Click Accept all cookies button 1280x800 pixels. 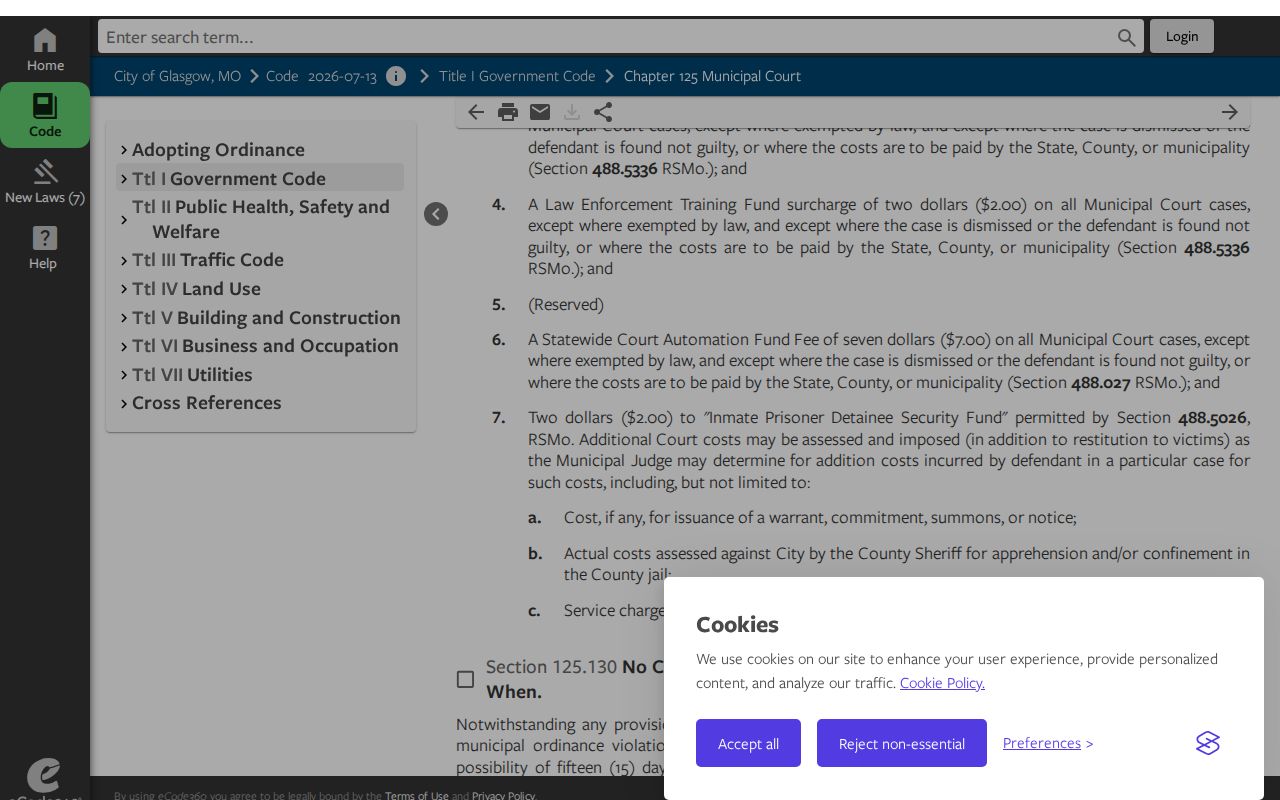point(748,743)
